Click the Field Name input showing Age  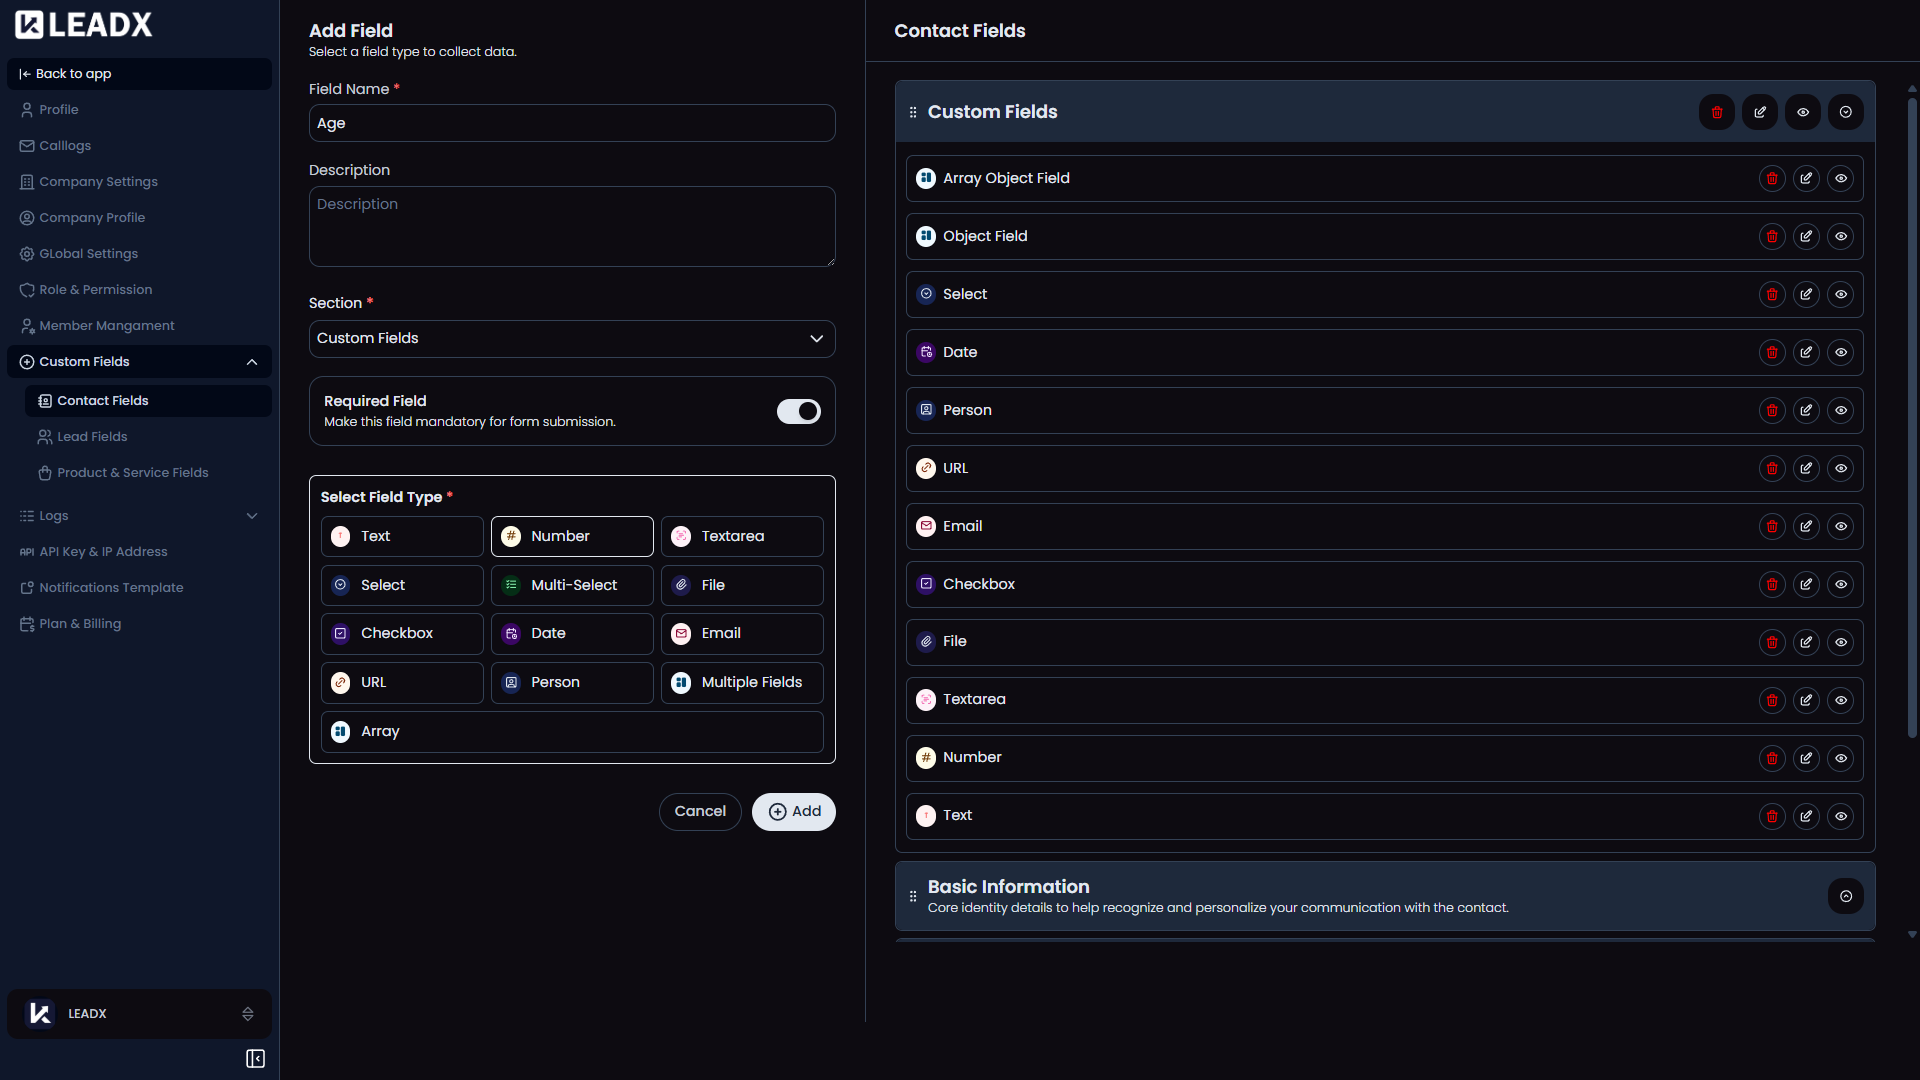[x=571, y=123]
